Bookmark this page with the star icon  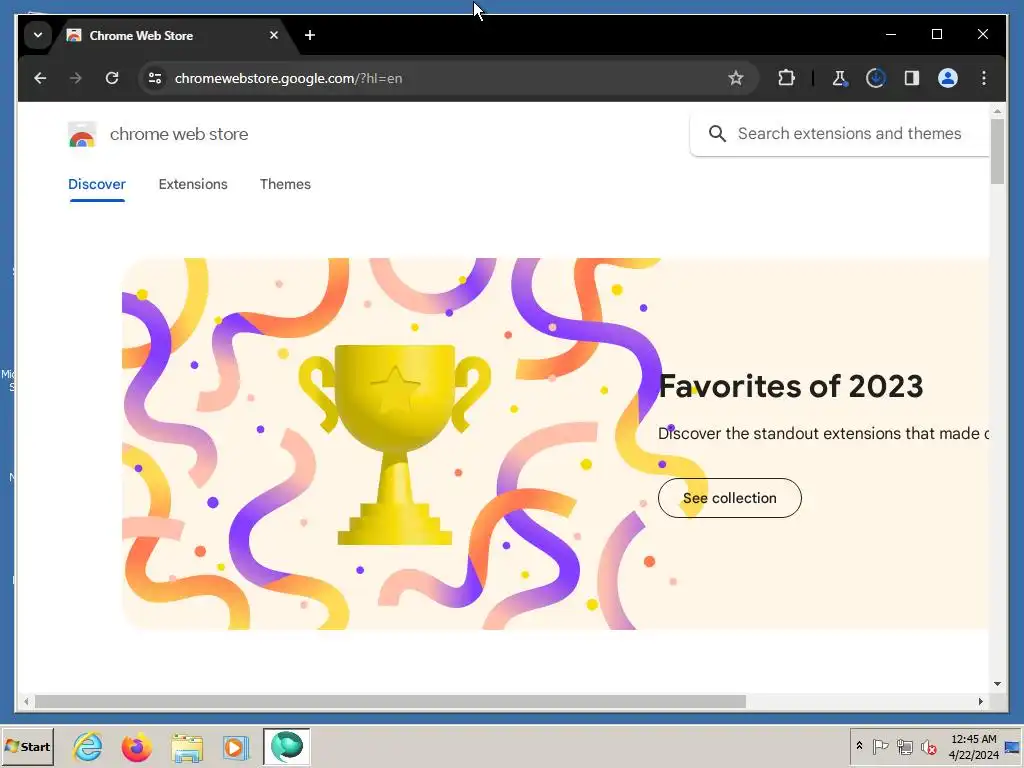pos(735,78)
